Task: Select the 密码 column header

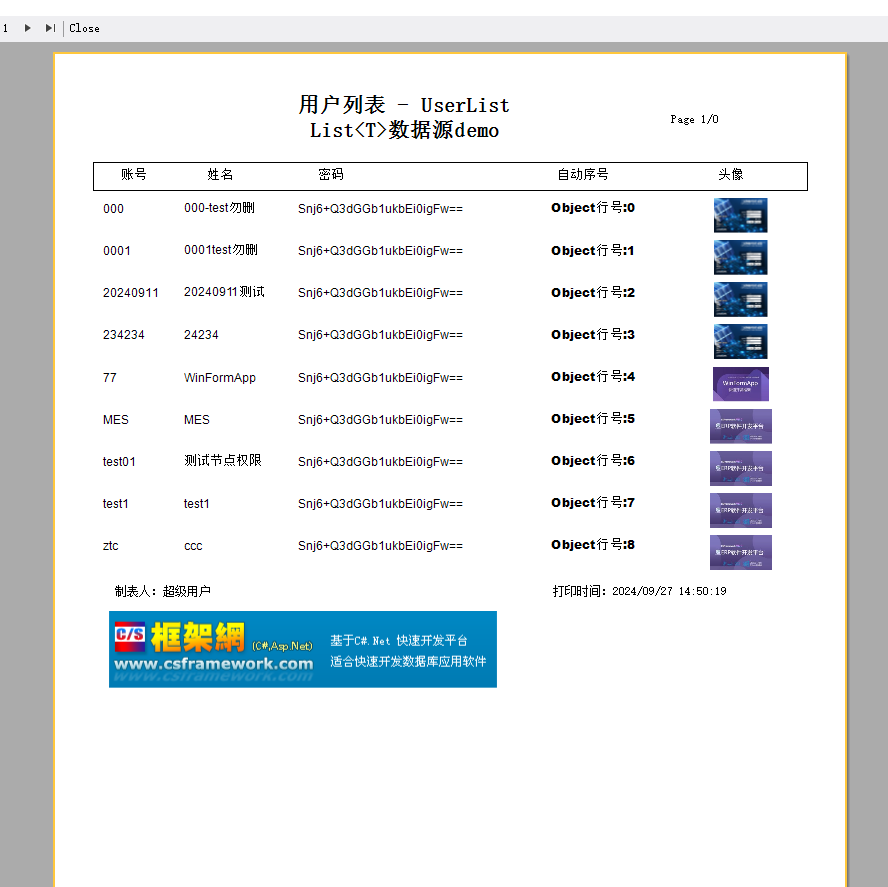Action: 331,174
